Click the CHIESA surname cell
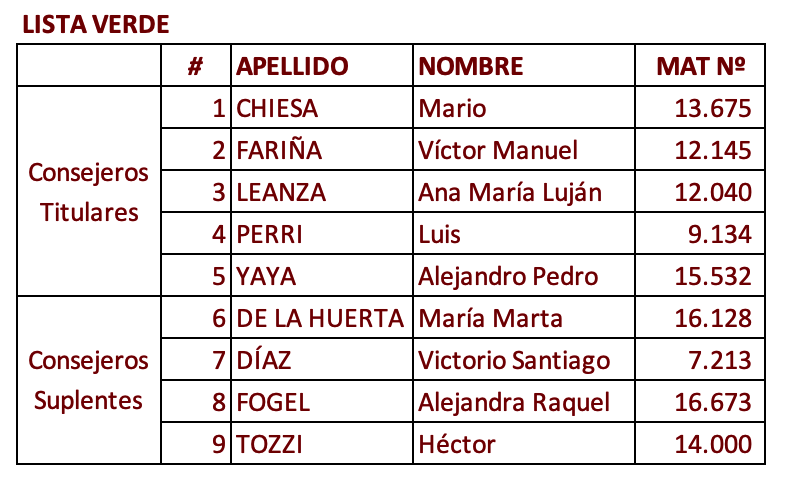Viewport: 788px width, 486px height. pos(322,108)
